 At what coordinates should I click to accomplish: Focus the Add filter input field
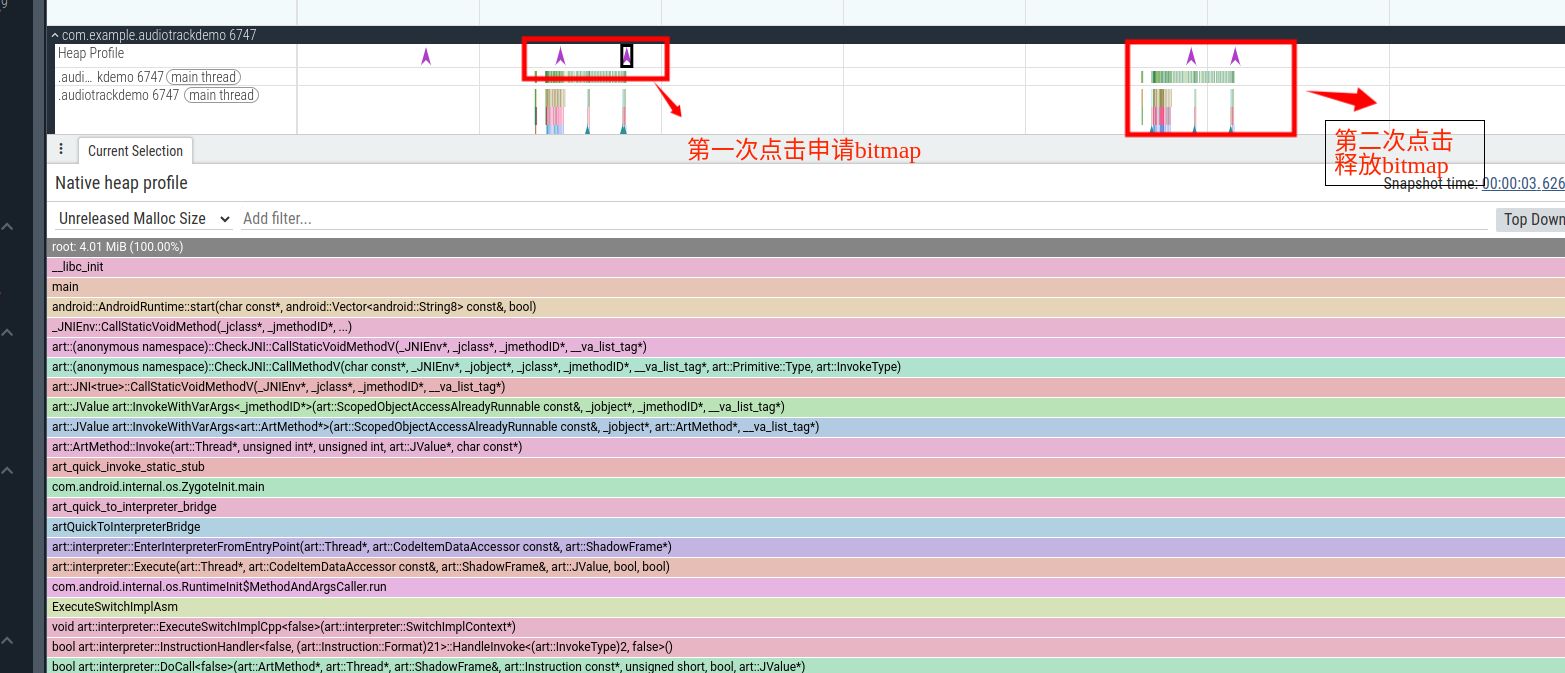(x=865, y=218)
